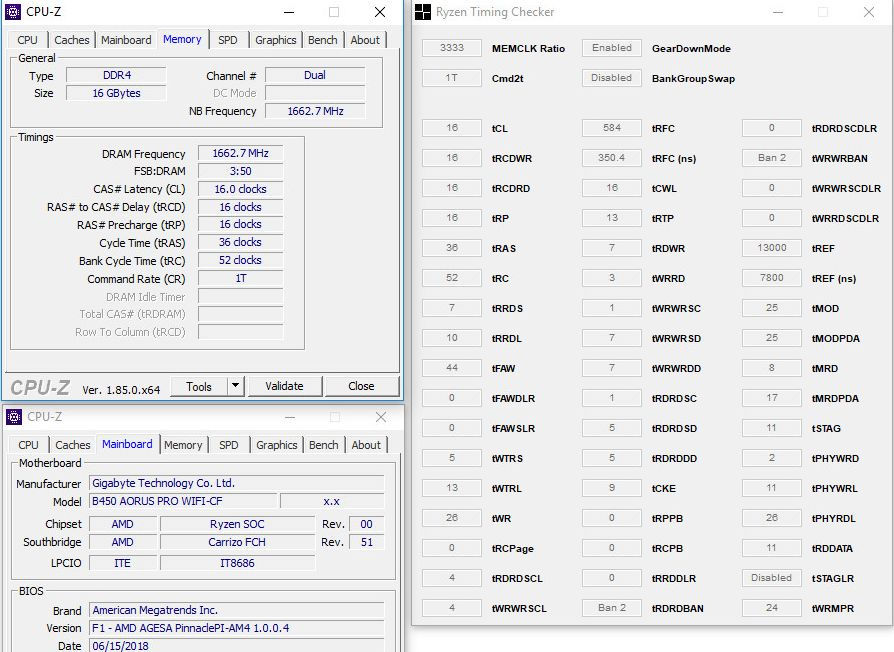
Task: Click the Tools button
Action: click(x=199, y=386)
